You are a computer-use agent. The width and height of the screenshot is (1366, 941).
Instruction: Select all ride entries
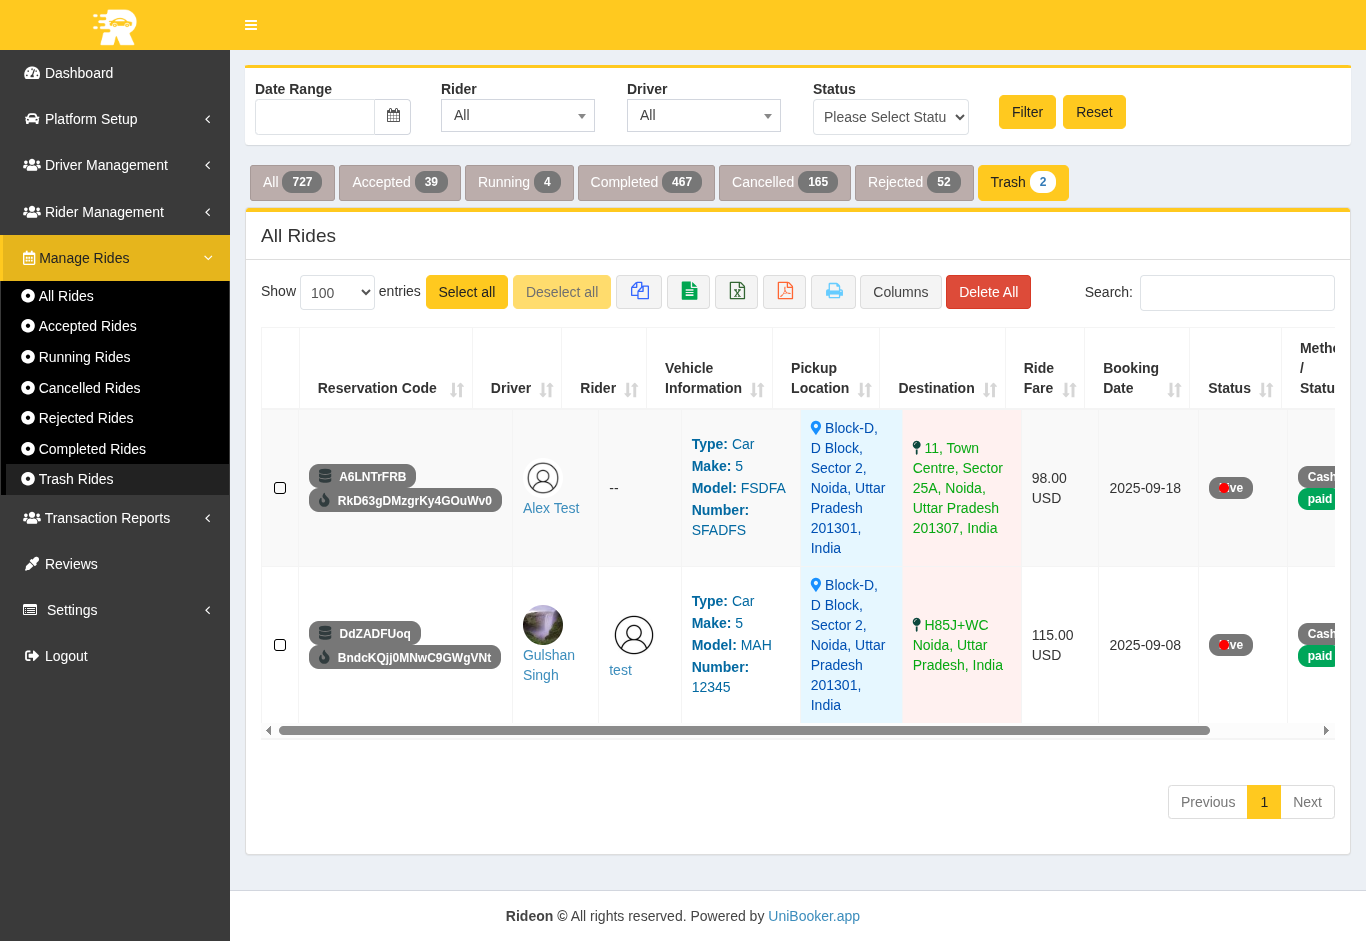tap(466, 292)
